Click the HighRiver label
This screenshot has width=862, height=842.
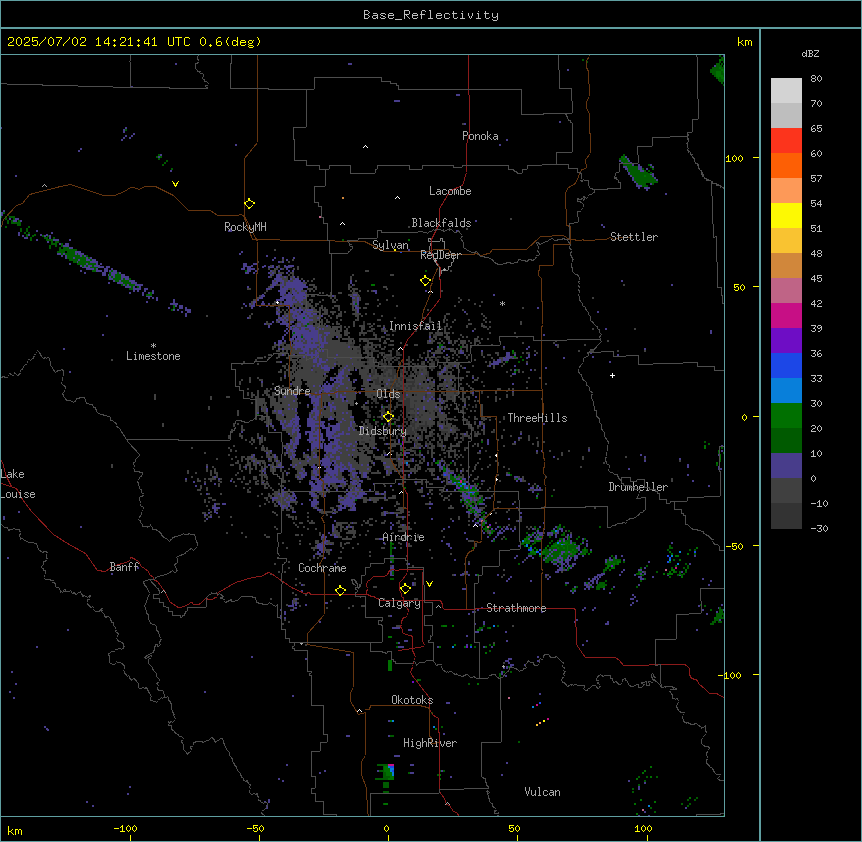click(430, 743)
